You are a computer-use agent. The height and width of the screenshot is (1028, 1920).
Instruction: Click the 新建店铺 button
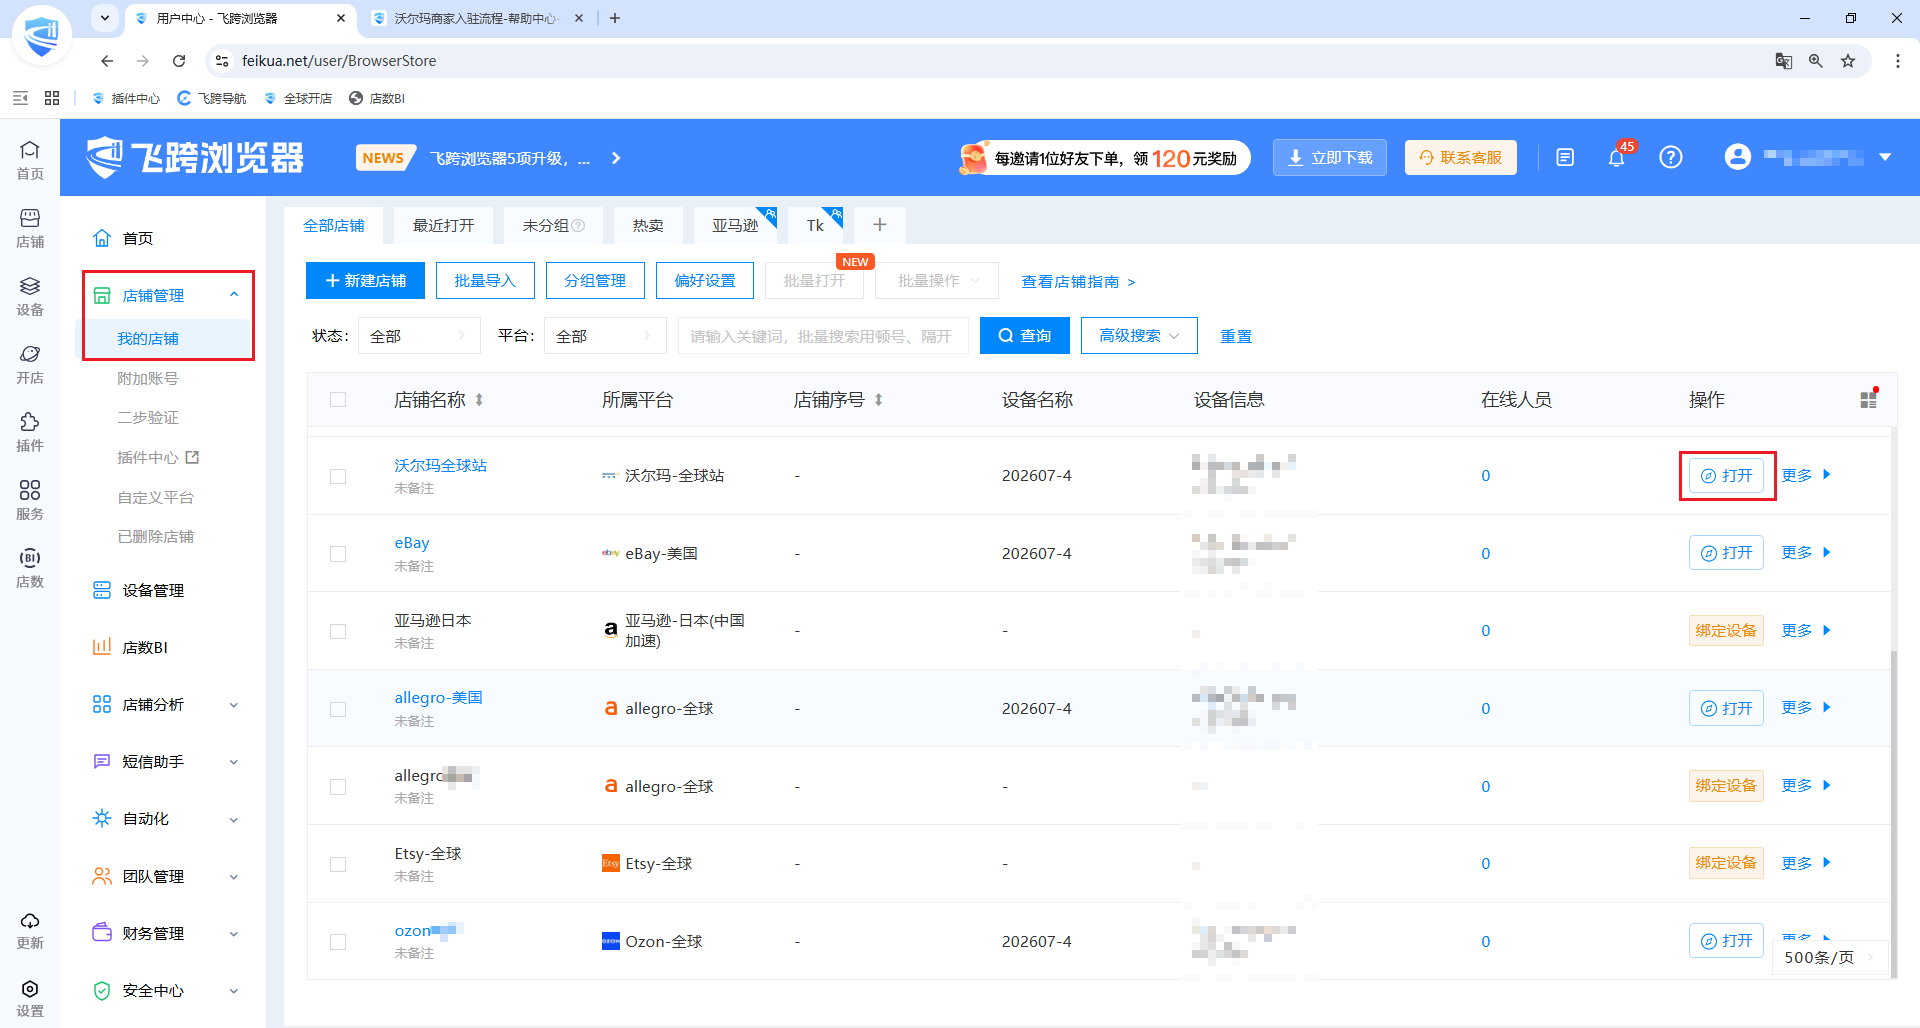[x=365, y=281]
